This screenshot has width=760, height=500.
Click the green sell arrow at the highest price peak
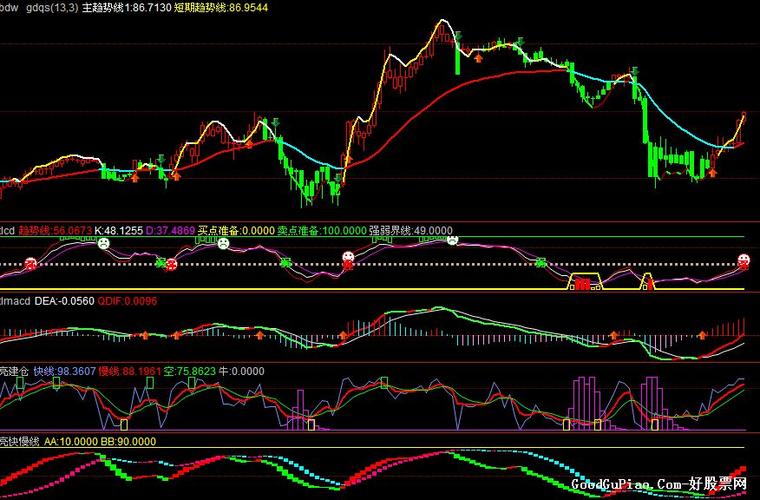(x=458, y=36)
